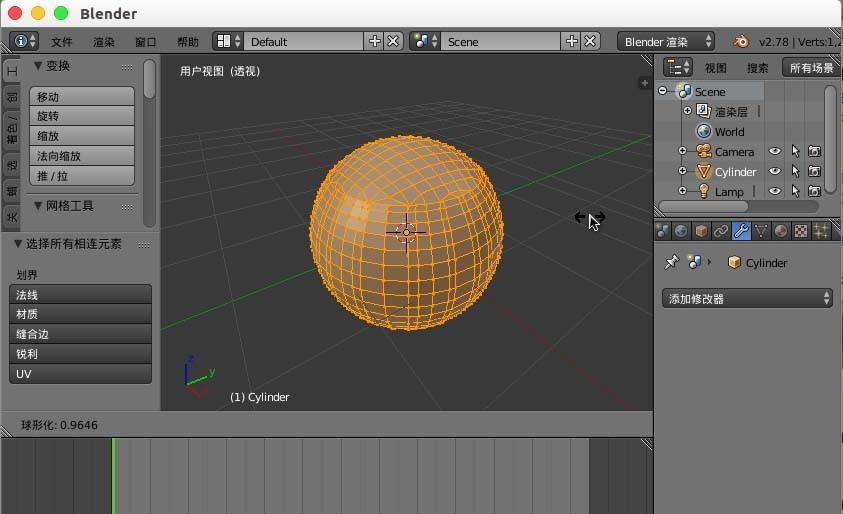Open the info editor type selector
The image size is (843, 514).
(24, 41)
